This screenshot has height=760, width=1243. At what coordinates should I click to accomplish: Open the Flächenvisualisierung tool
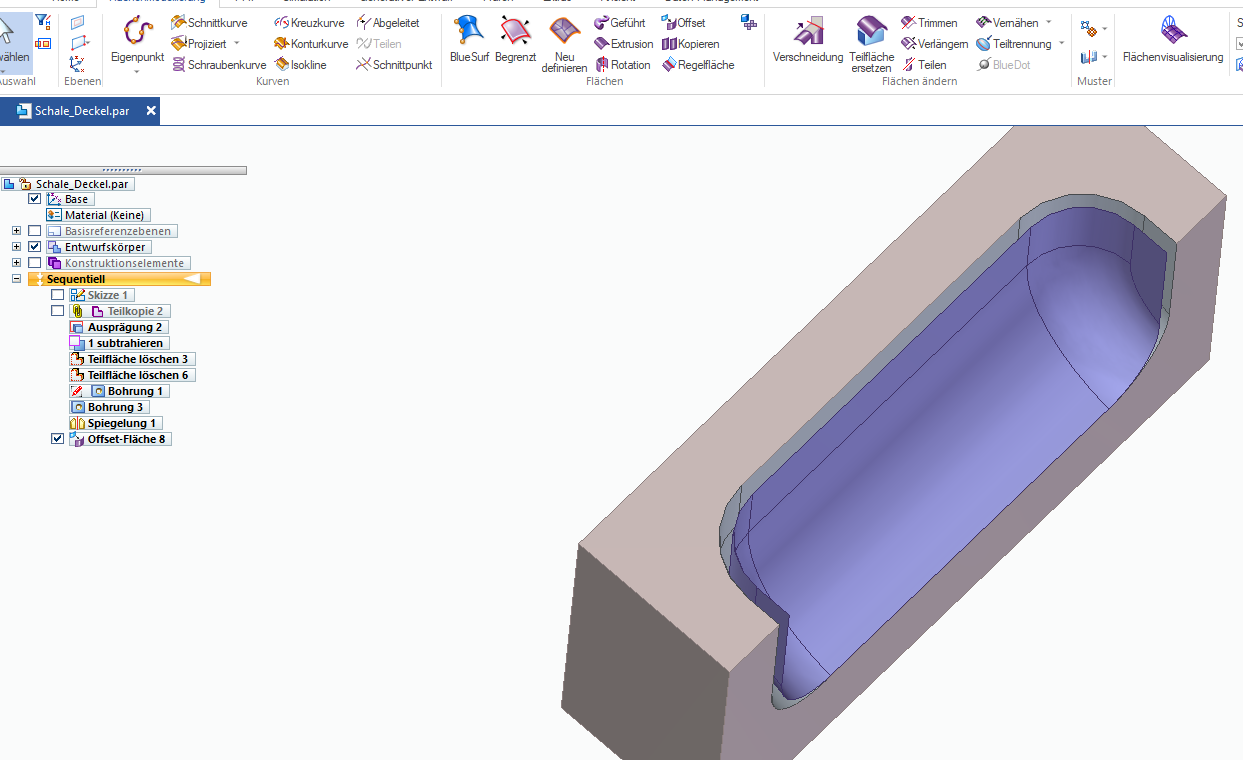click(1173, 40)
